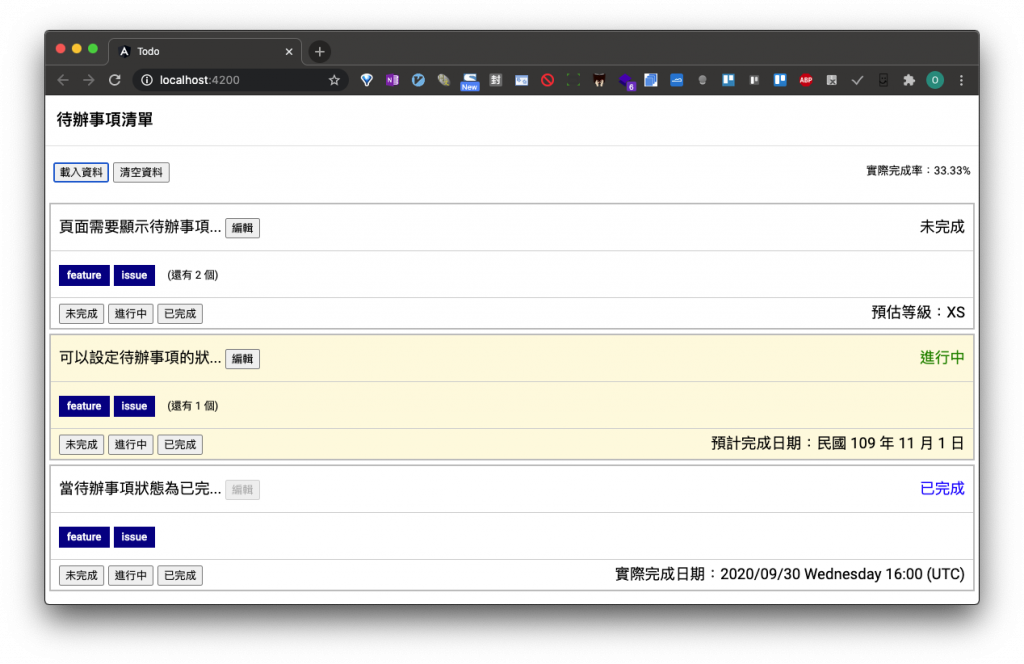1024x664 pixels.
Task: Click feature tag in second todo
Action: [x=84, y=406]
